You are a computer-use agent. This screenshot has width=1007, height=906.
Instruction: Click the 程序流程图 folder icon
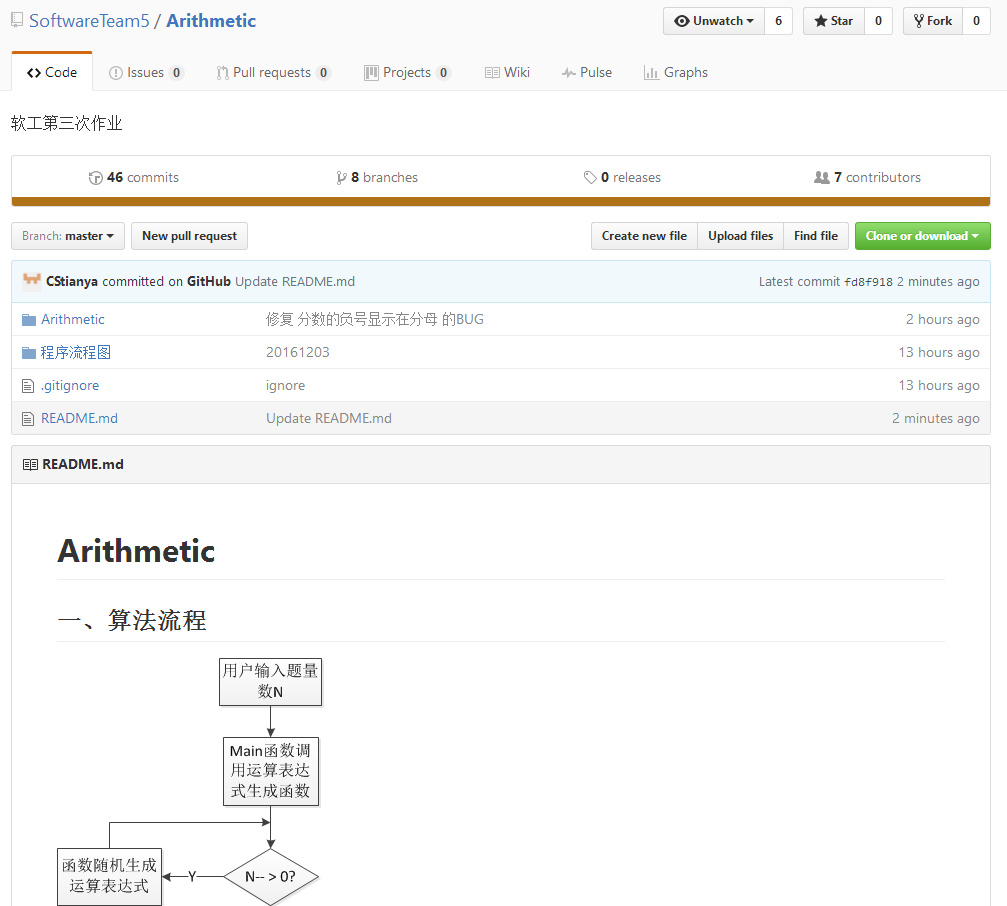tap(29, 353)
